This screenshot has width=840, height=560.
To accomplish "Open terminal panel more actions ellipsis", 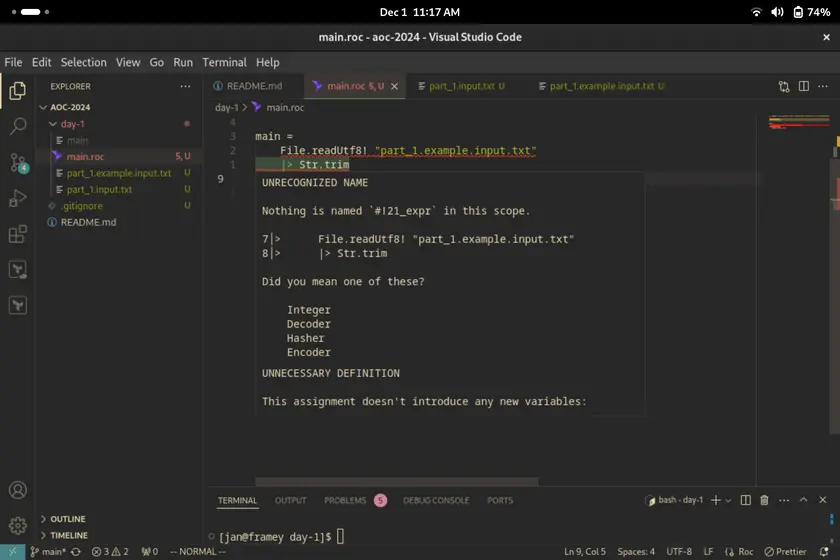I will pyautogui.click(x=784, y=500).
